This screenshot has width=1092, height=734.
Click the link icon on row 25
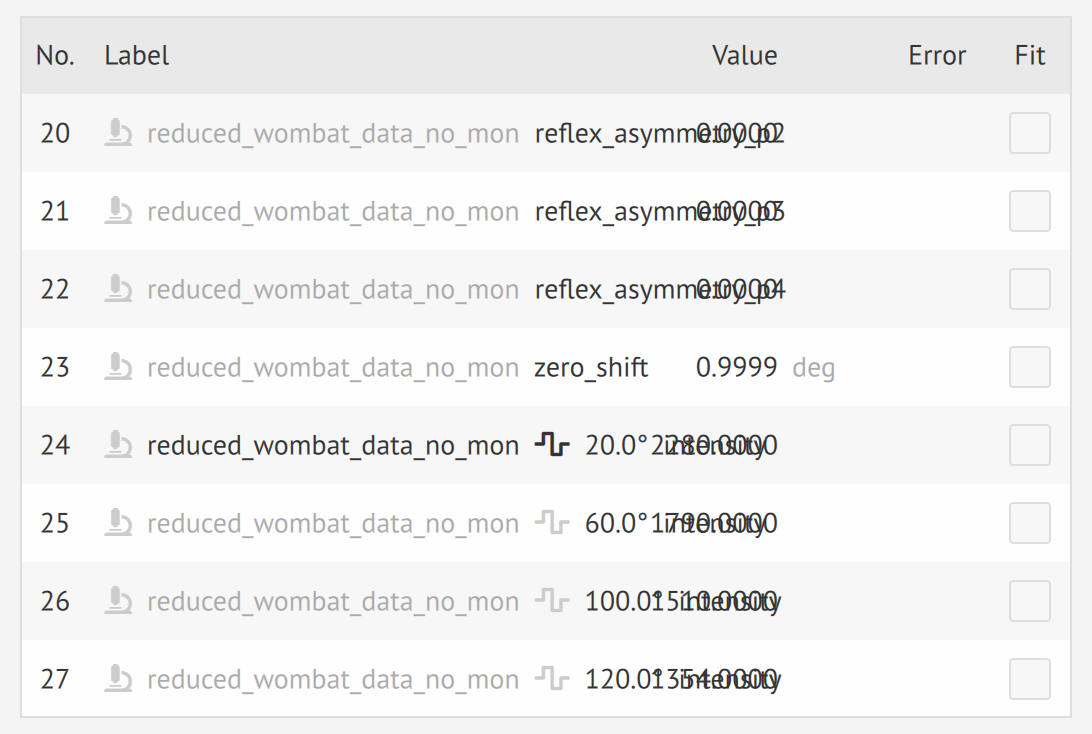117,523
